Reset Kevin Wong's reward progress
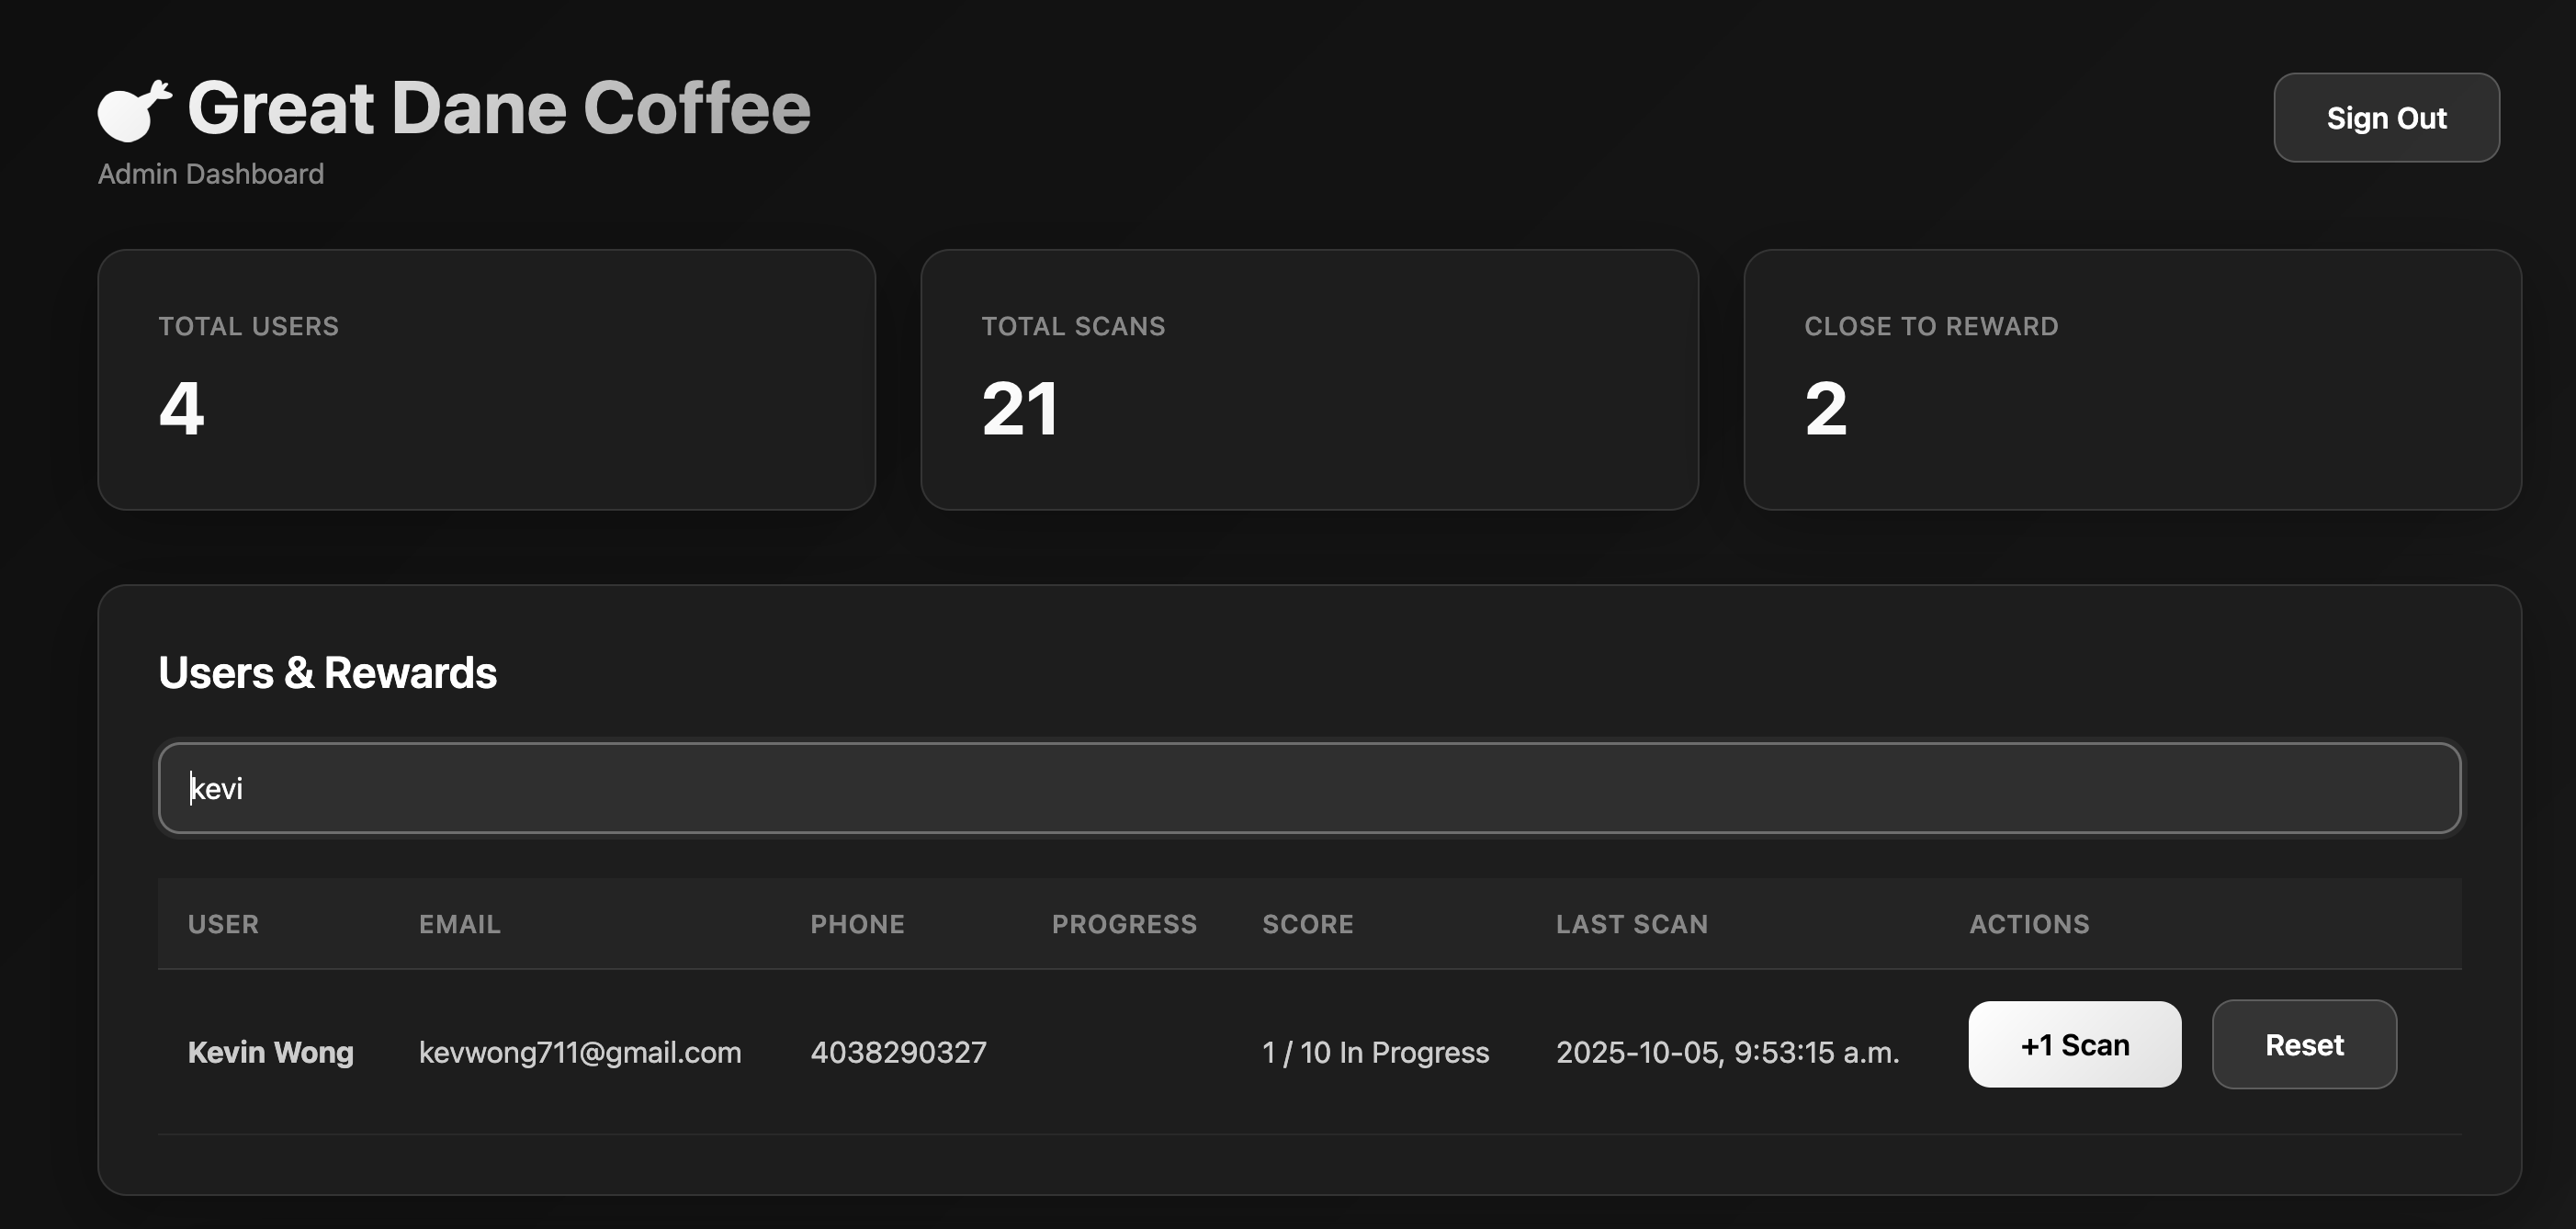This screenshot has width=2576, height=1229. click(2303, 1045)
